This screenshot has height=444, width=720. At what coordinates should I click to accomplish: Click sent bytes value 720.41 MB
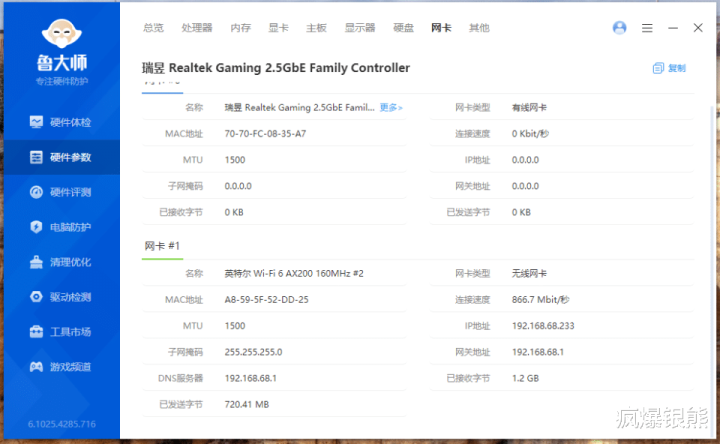tap(247, 404)
